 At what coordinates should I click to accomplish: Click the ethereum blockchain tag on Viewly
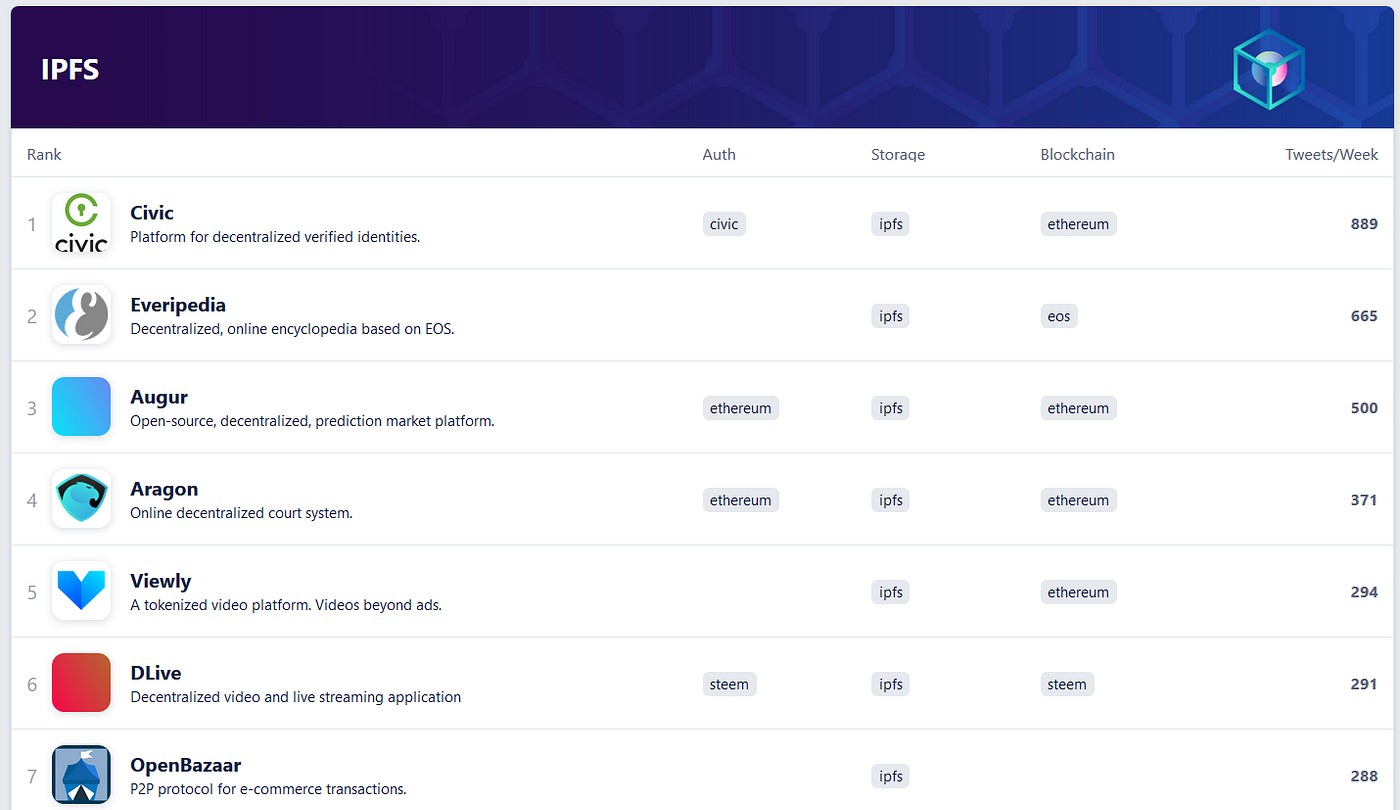coord(1078,592)
